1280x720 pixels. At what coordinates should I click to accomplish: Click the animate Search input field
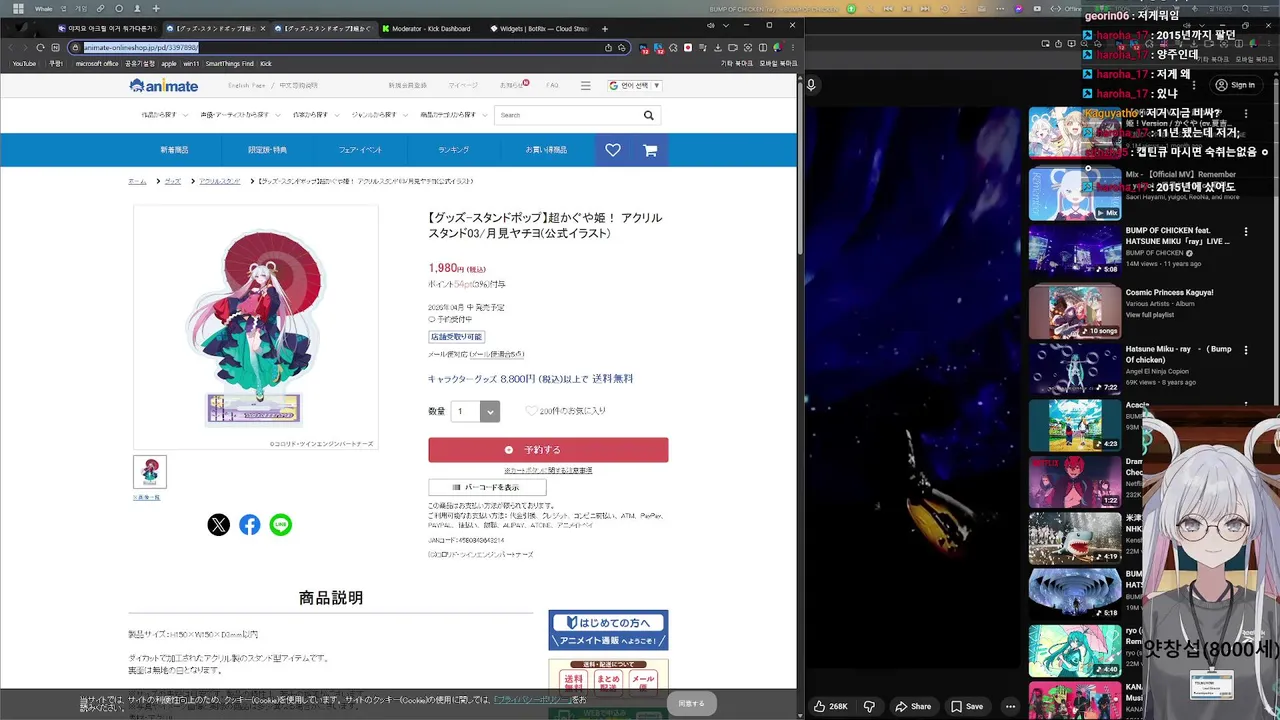(567, 115)
